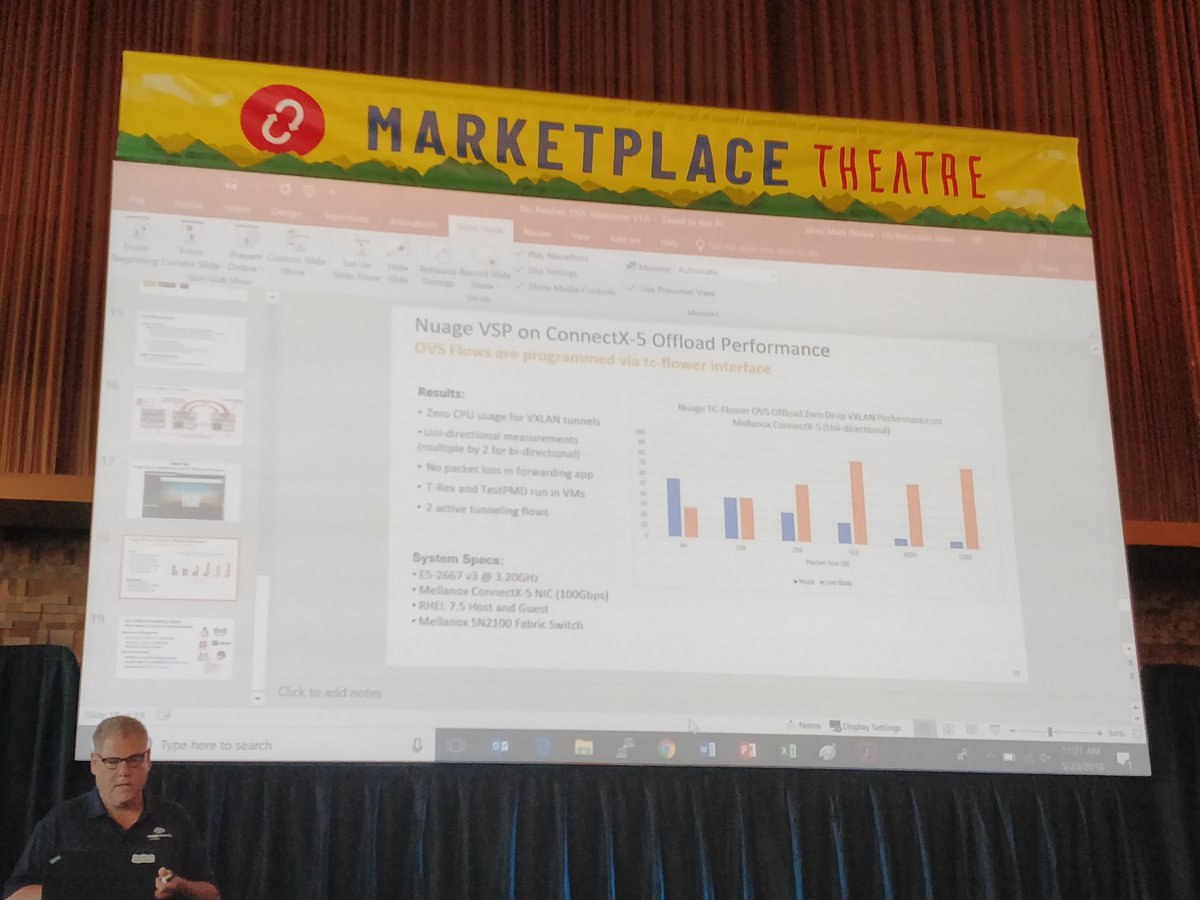The width and height of the screenshot is (1200, 900).
Task: Click Notes in the status bar
Action: click(x=803, y=726)
